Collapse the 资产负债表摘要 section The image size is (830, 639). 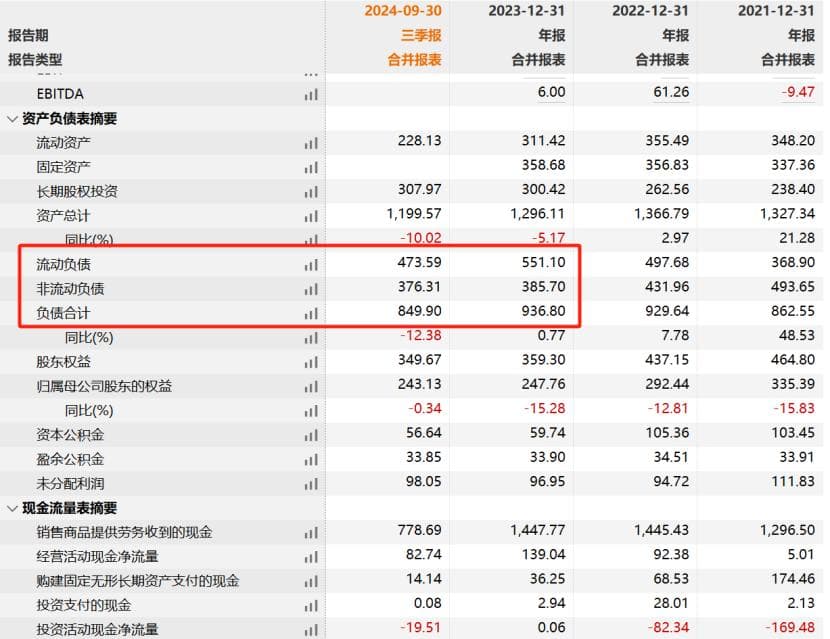12,119
